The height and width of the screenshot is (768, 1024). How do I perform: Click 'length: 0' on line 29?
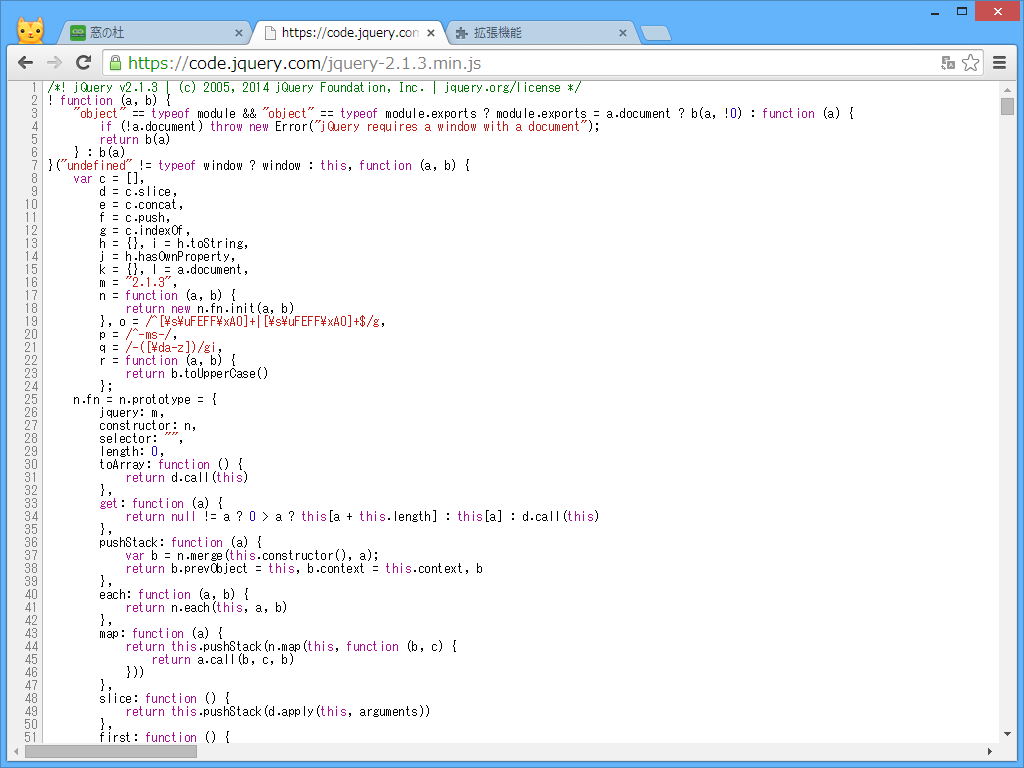tap(128, 451)
